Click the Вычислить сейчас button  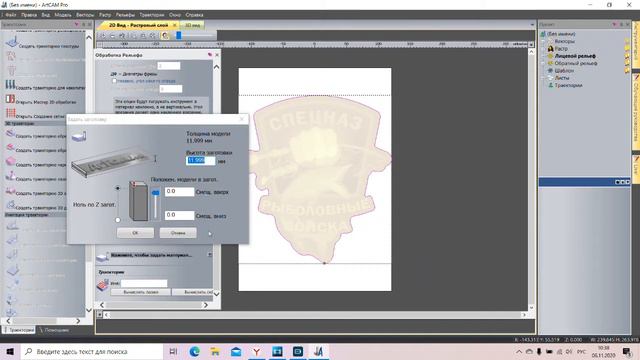[193, 292]
